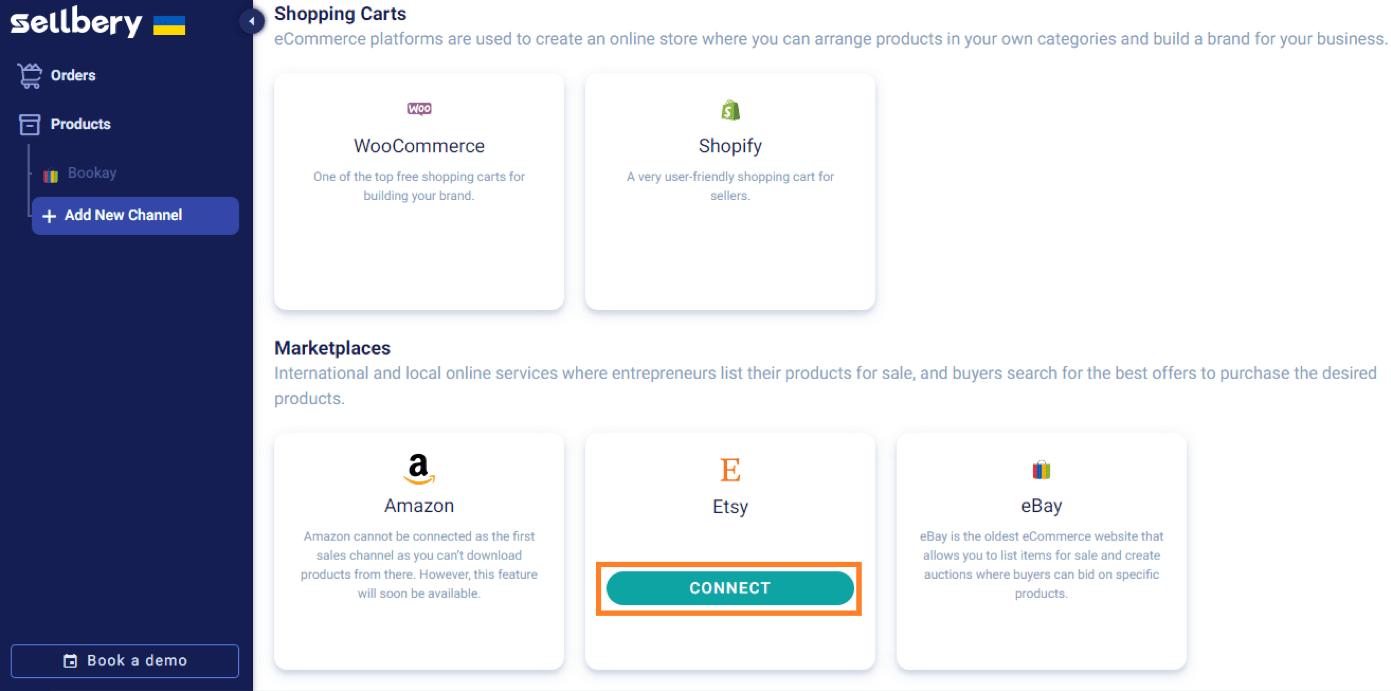This screenshot has height=691, width=1391.
Task: Connect the Etsy marketplace
Action: 730,588
